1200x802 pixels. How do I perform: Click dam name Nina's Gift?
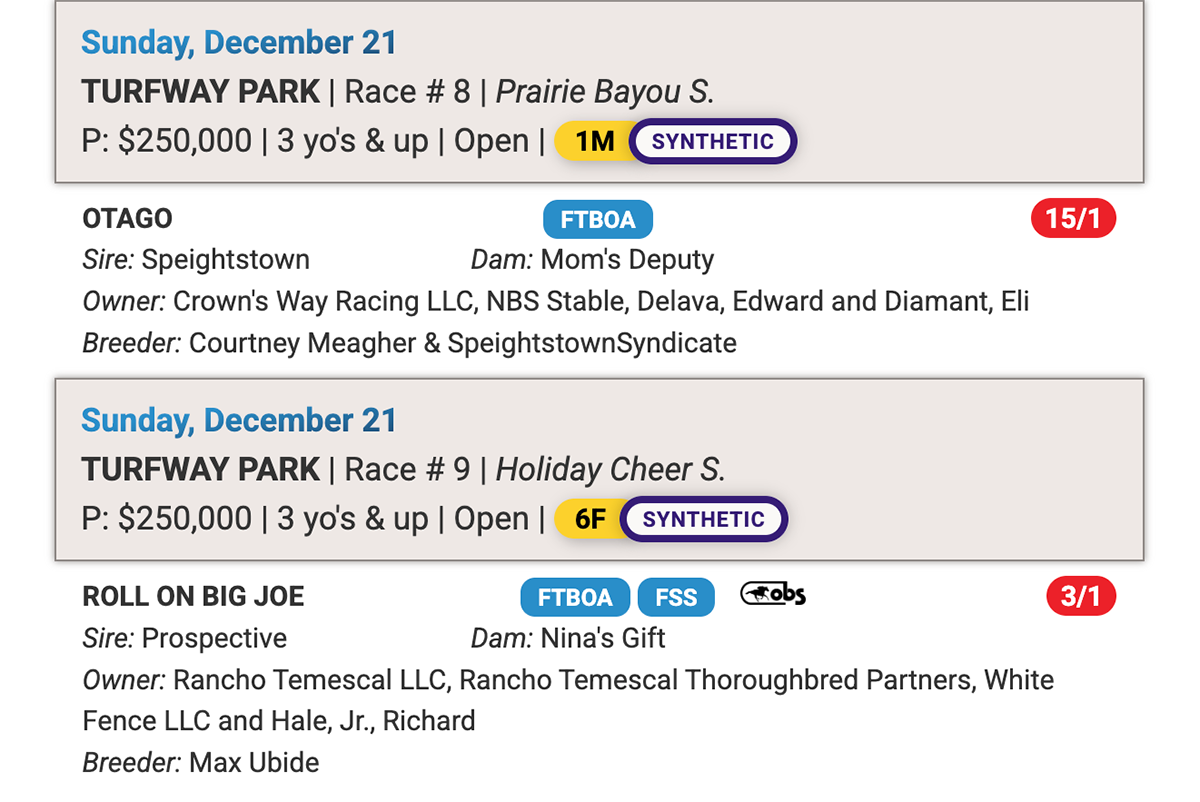[603, 638]
